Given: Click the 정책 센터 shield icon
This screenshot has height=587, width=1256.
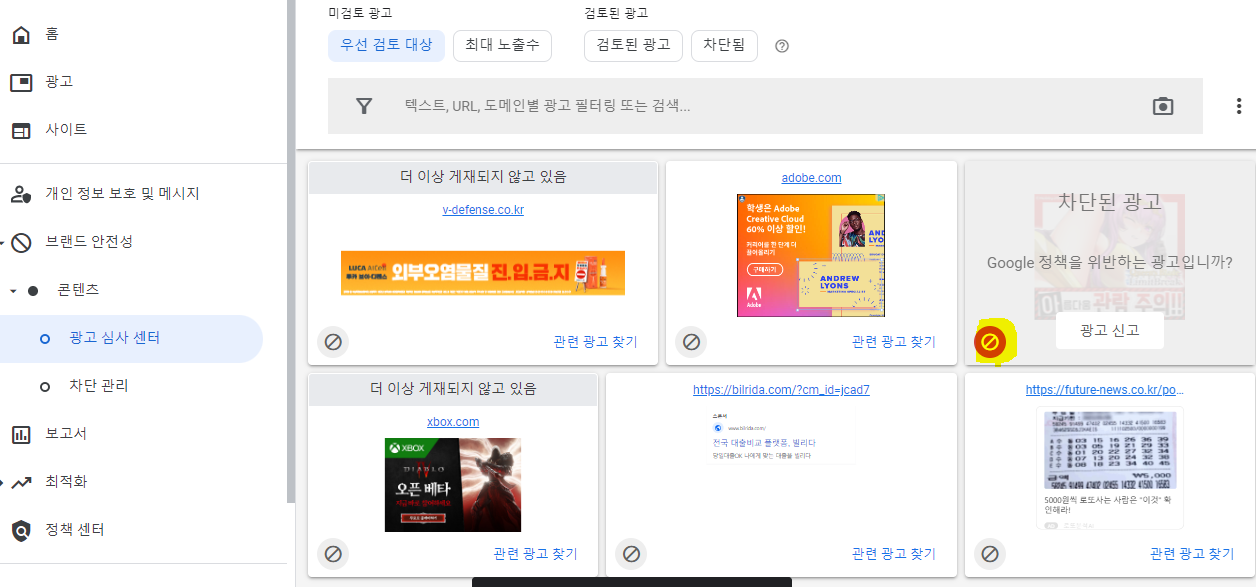Looking at the screenshot, I should 21,530.
